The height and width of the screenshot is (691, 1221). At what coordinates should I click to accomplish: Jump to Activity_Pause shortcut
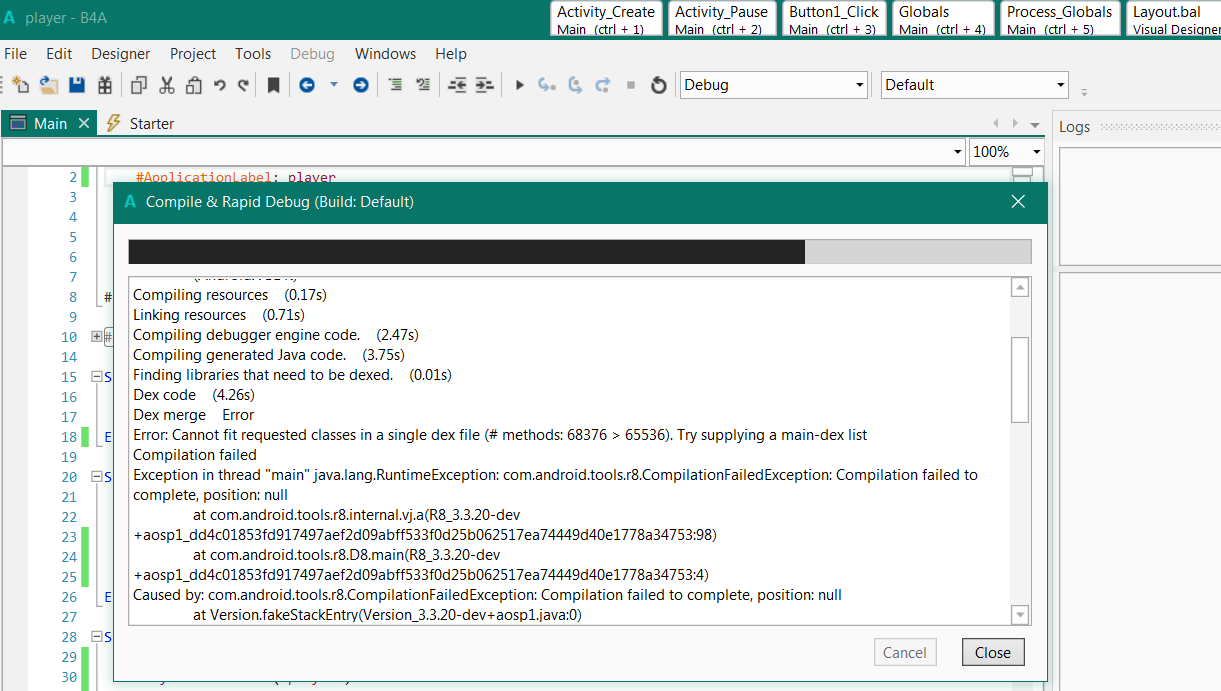click(x=722, y=19)
